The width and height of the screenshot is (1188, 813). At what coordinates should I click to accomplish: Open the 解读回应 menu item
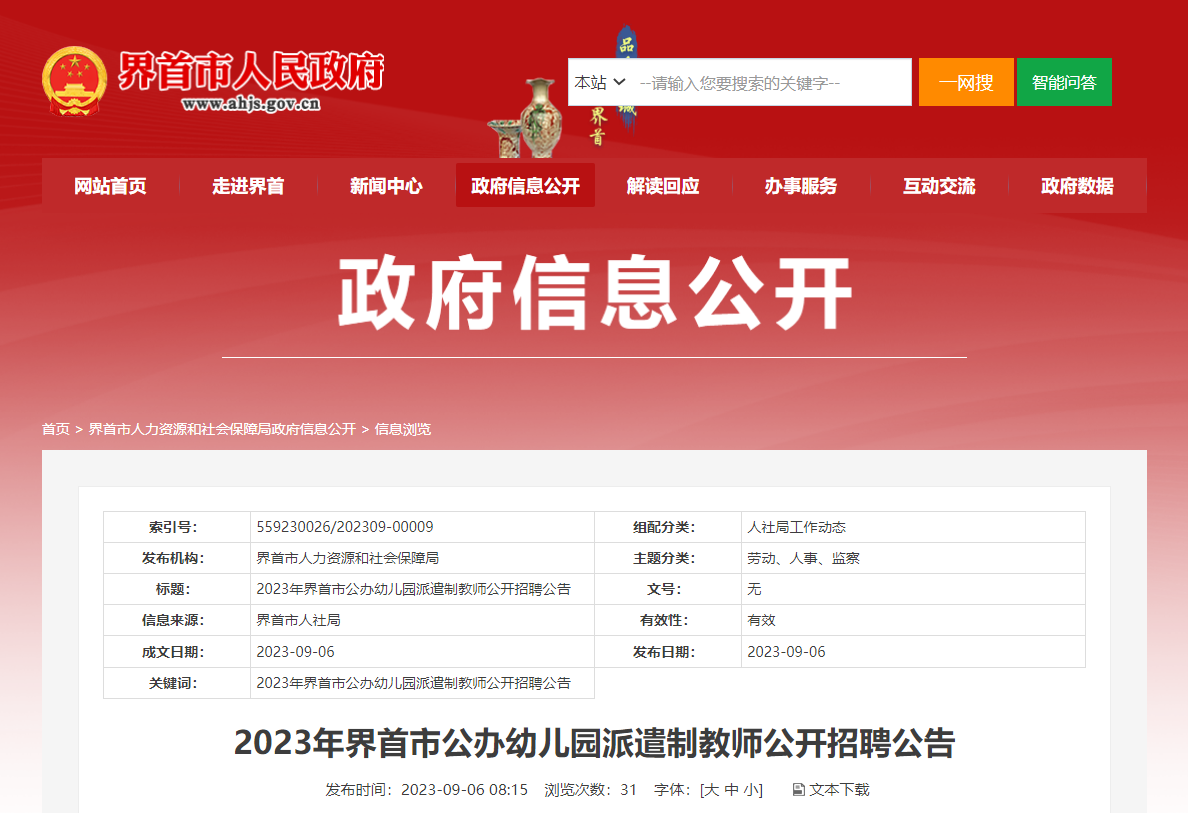click(x=663, y=186)
